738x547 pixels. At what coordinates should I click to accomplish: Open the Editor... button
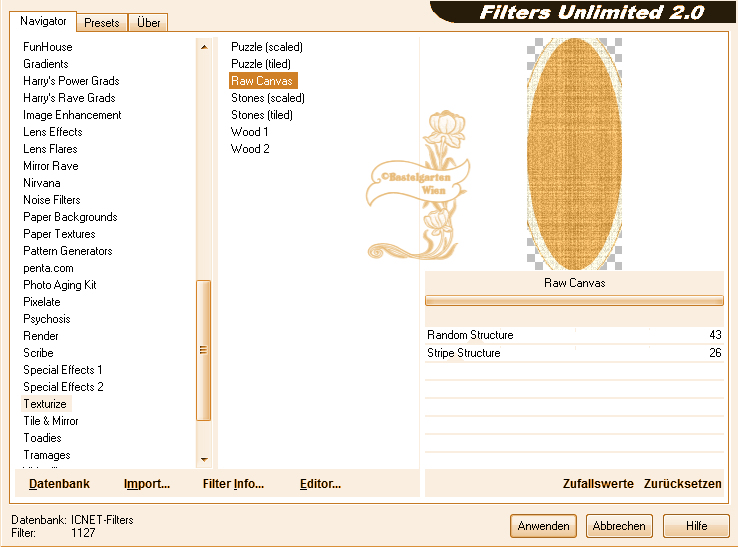[x=321, y=484]
